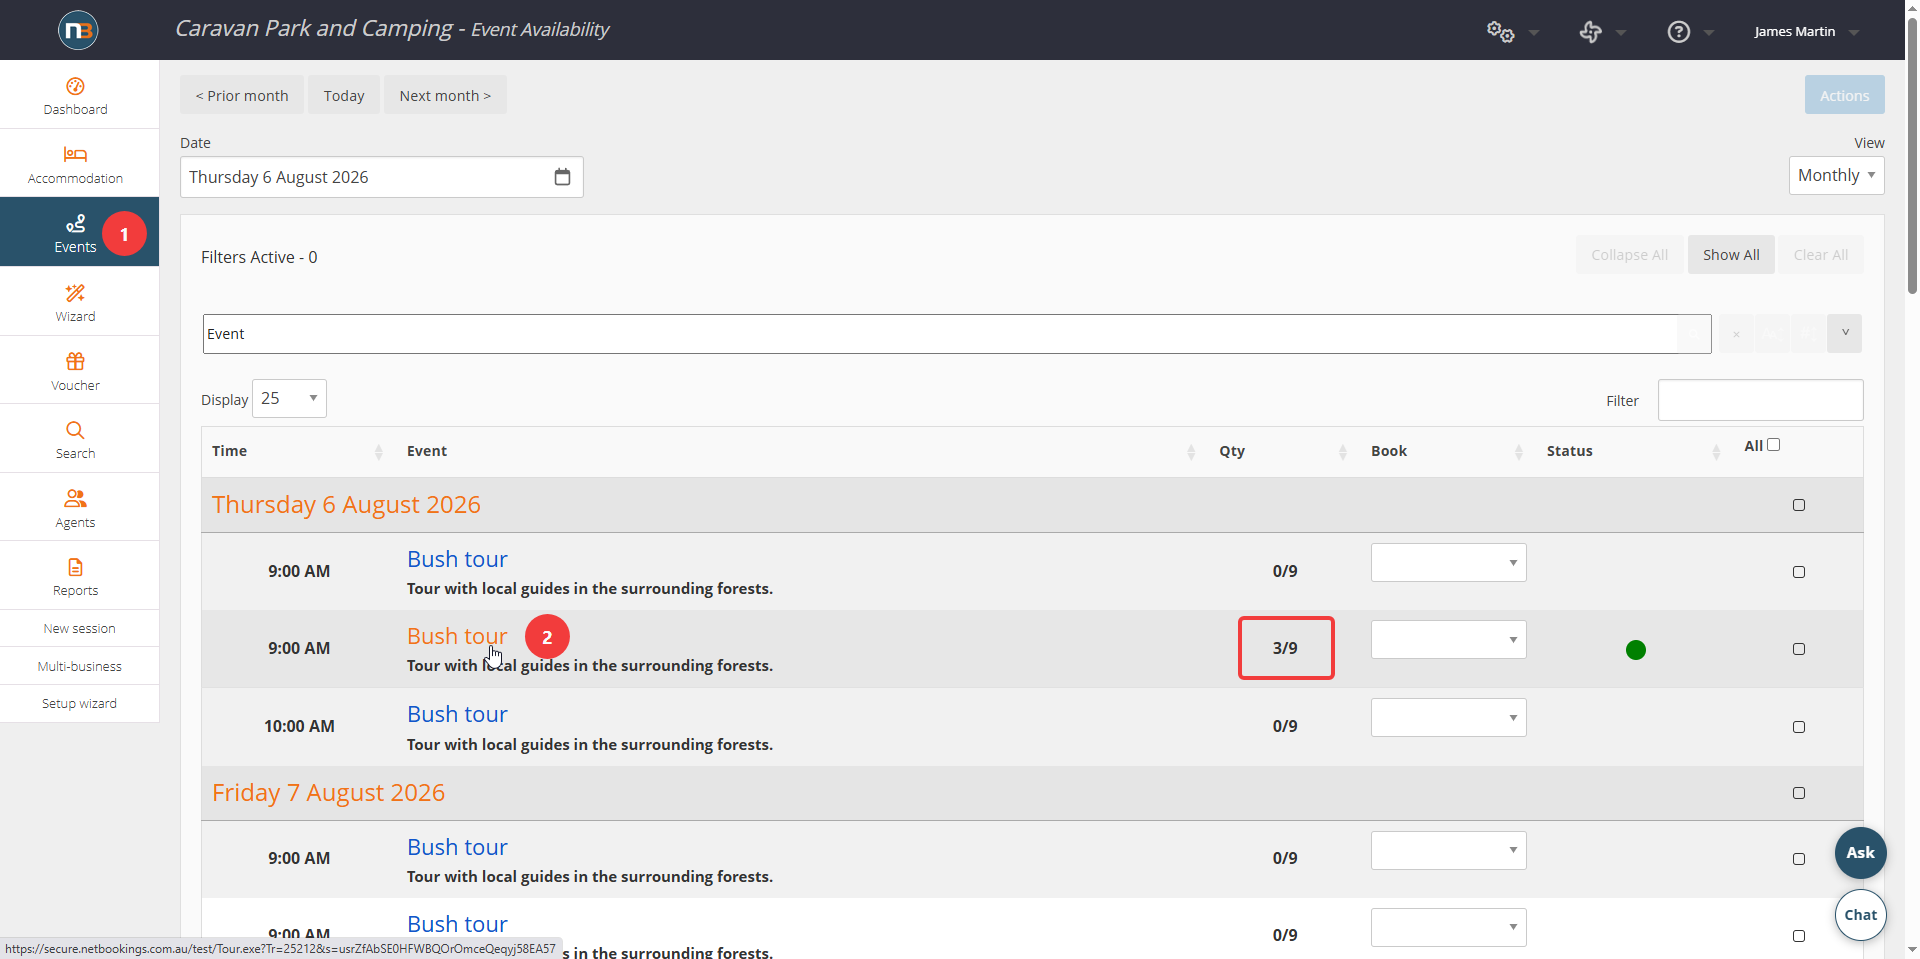The image size is (1920, 959).
Task: Click into the Filter text box
Action: click(1760, 400)
